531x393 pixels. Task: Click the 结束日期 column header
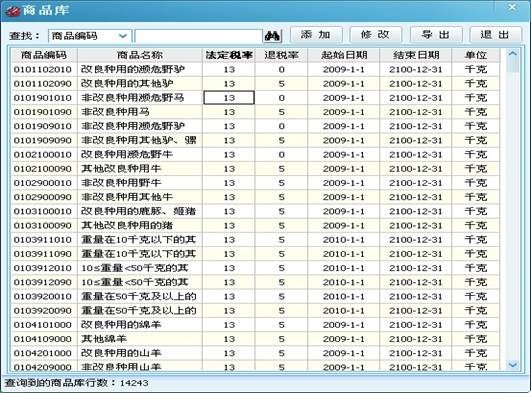point(416,55)
